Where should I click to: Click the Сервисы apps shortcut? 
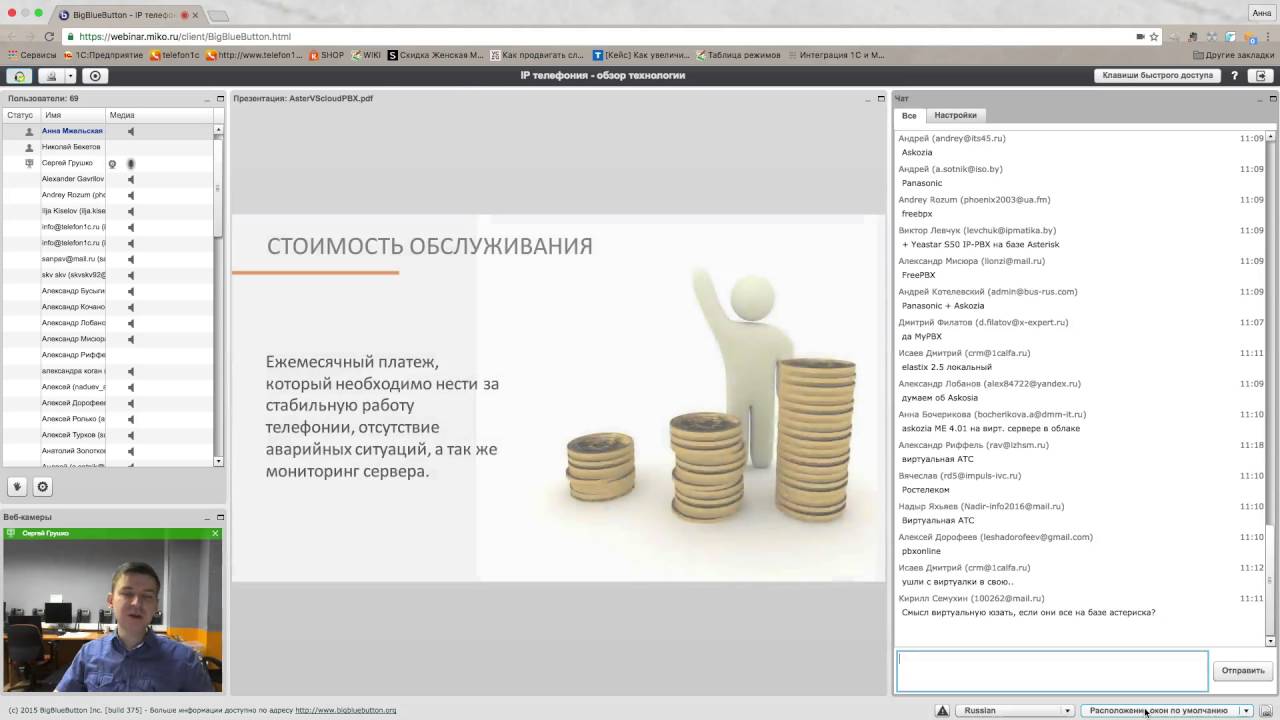[x=31, y=55]
